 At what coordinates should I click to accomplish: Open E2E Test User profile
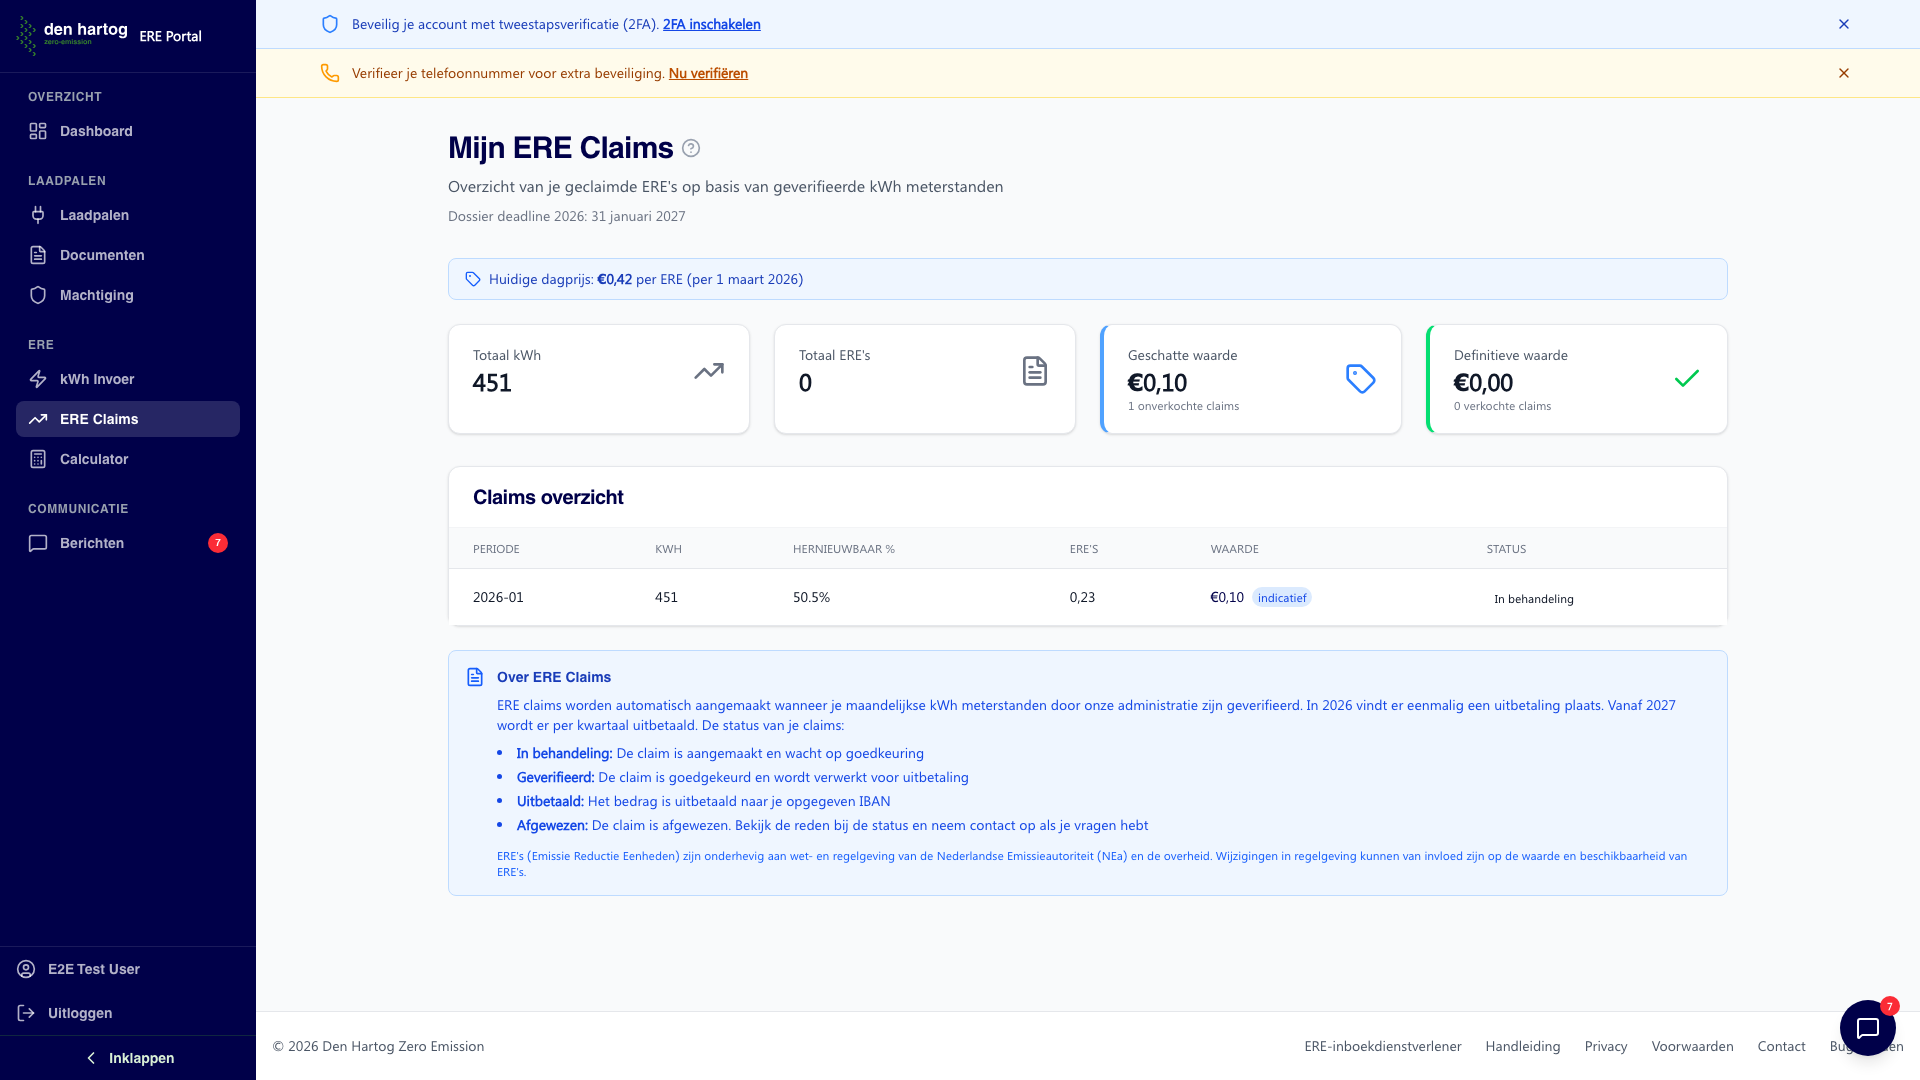pyautogui.click(x=93, y=969)
